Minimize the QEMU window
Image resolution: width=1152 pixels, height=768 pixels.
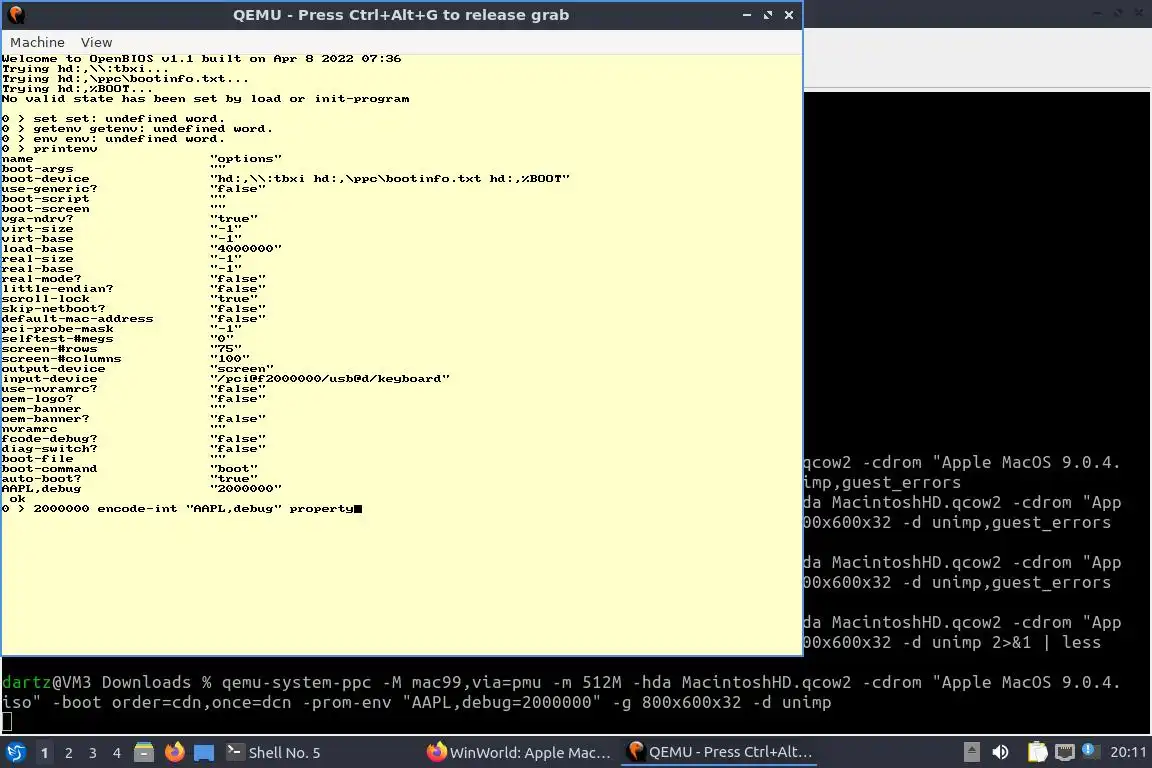[x=746, y=15]
